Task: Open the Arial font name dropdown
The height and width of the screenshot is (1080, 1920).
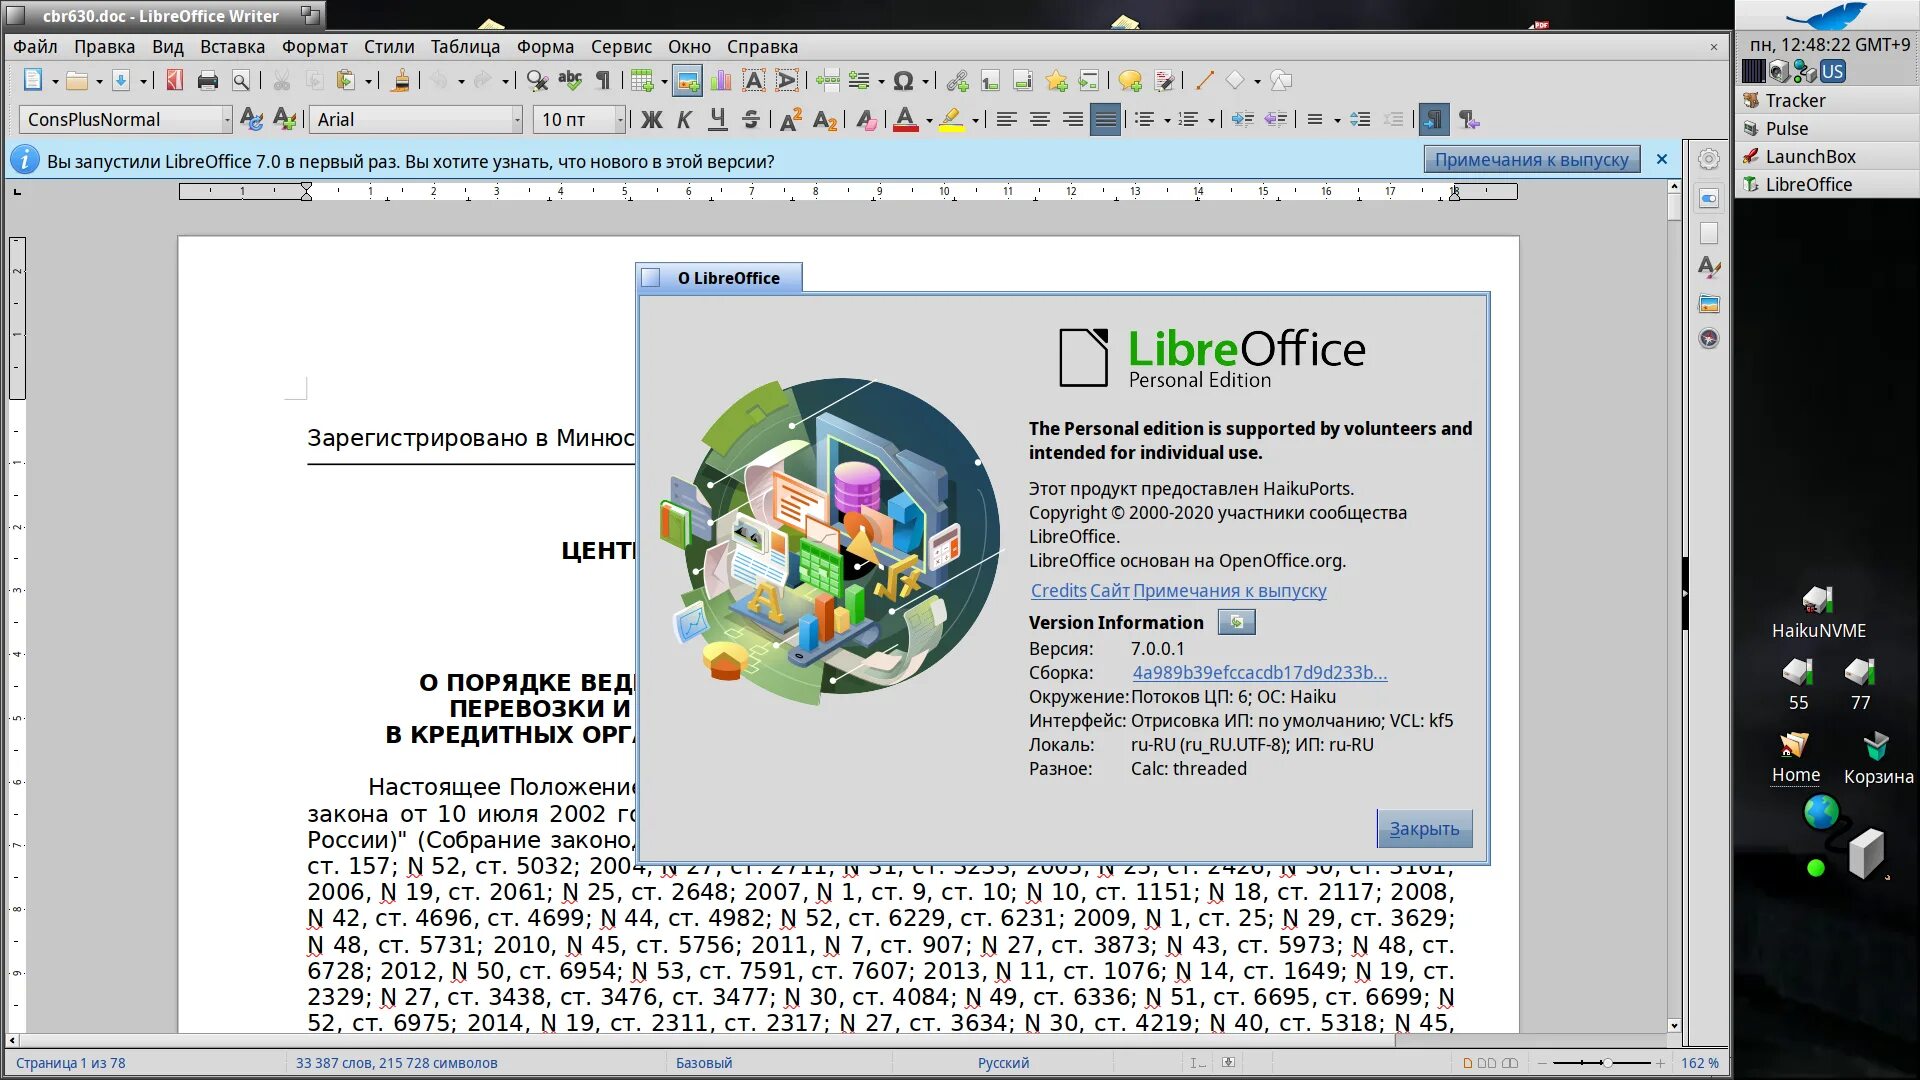Action: point(517,120)
